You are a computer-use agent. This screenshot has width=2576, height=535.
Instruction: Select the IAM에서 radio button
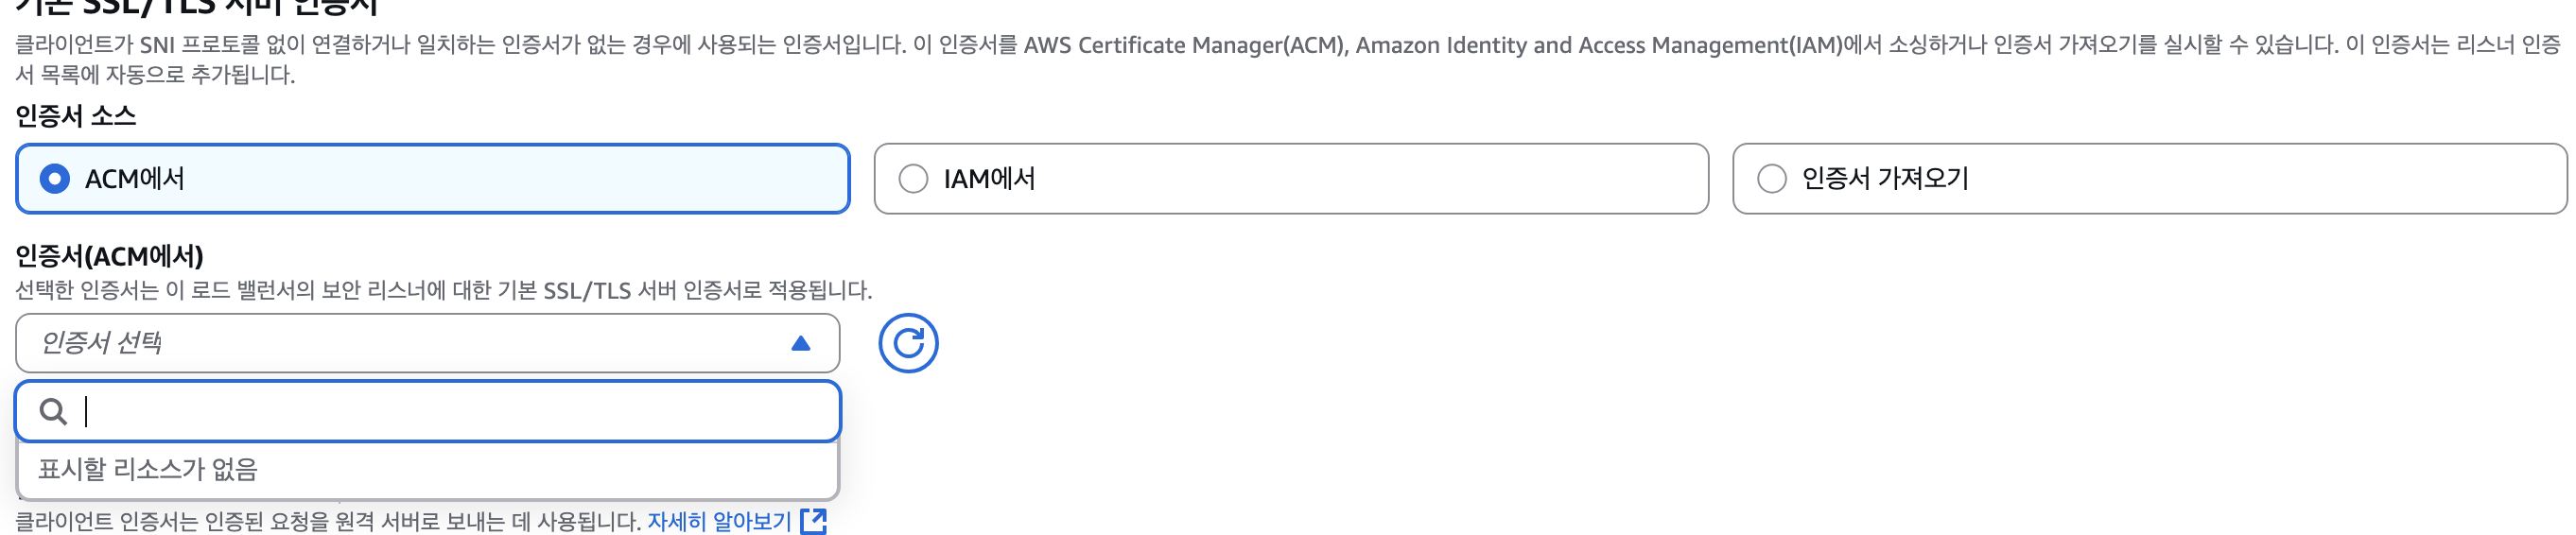(x=913, y=179)
